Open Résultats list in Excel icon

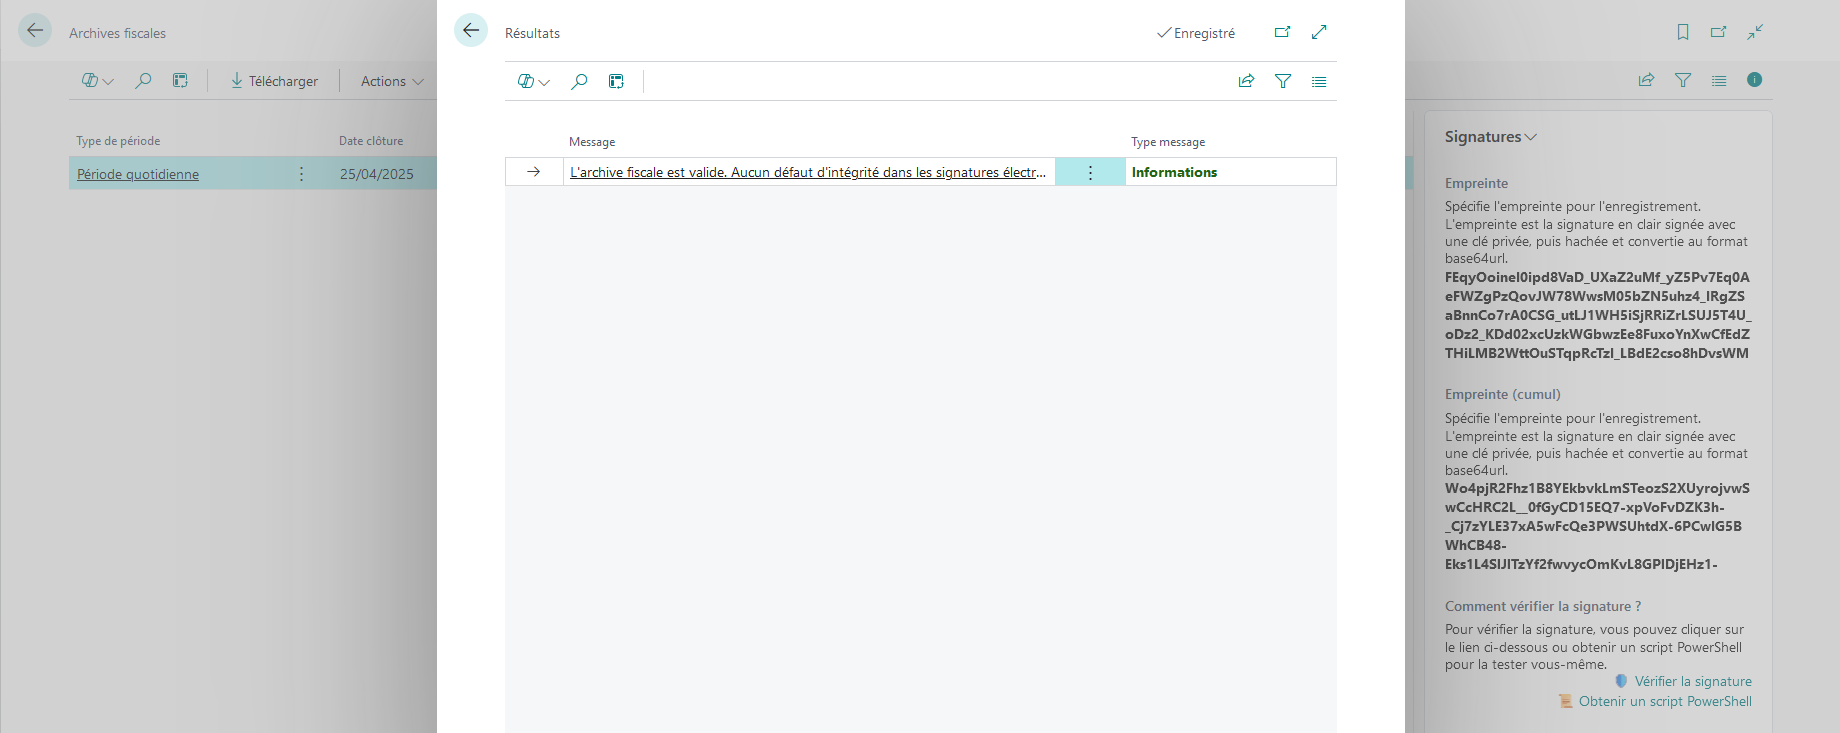tap(616, 81)
